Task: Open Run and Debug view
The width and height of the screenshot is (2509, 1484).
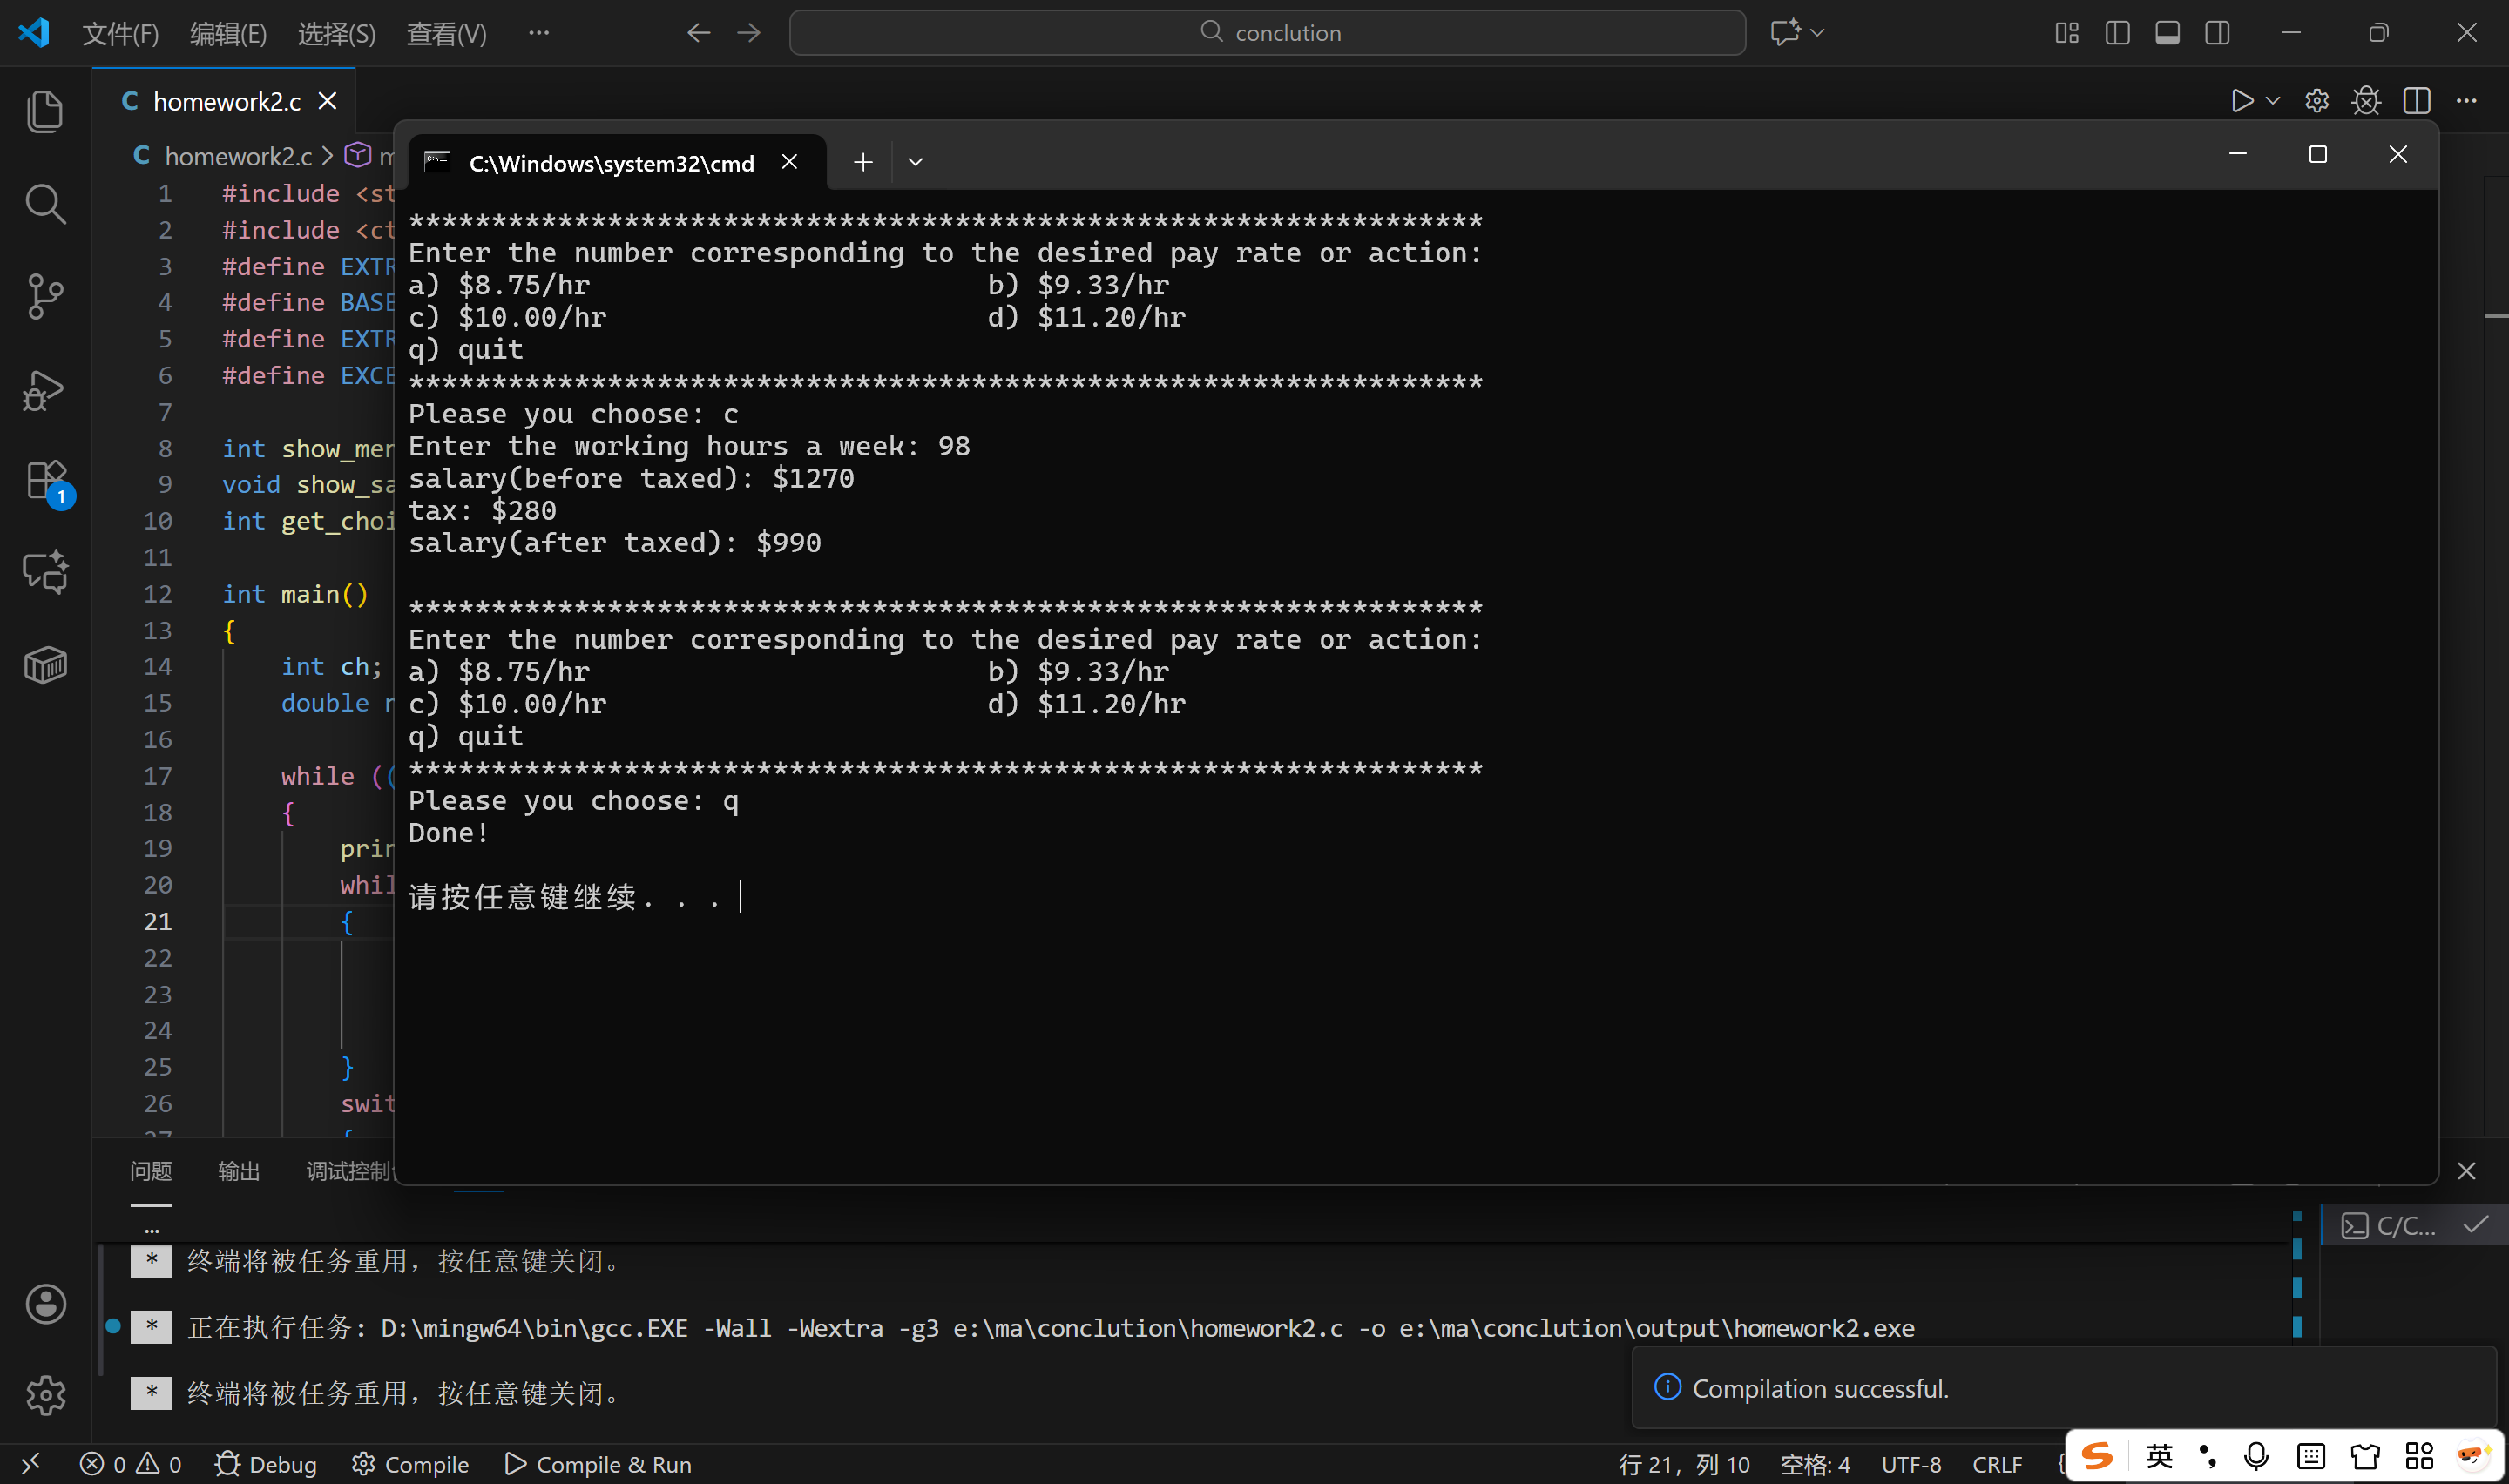Action: [x=45, y=389]
